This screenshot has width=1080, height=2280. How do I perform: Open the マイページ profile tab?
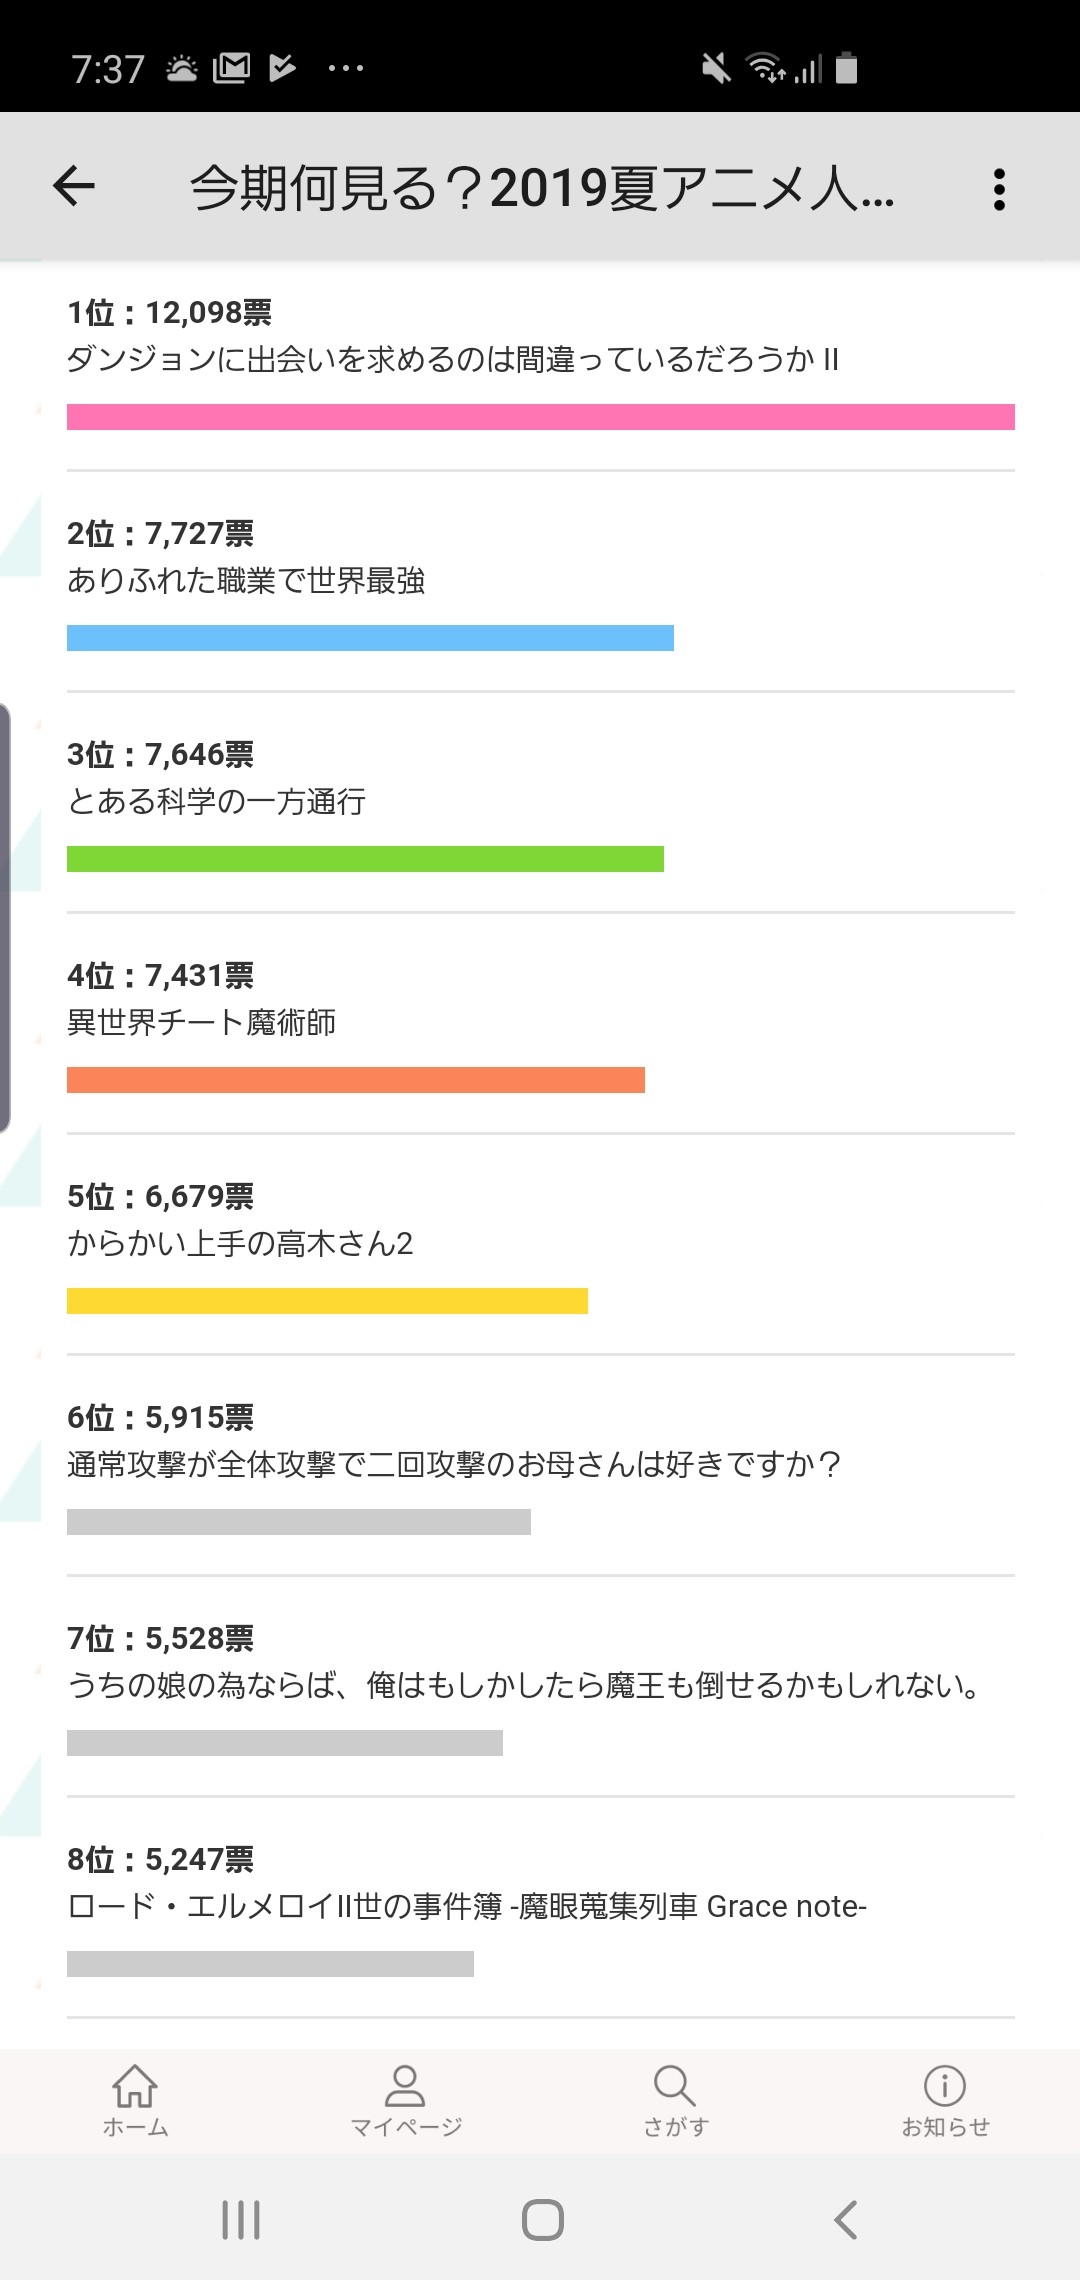pos(405,2099)
